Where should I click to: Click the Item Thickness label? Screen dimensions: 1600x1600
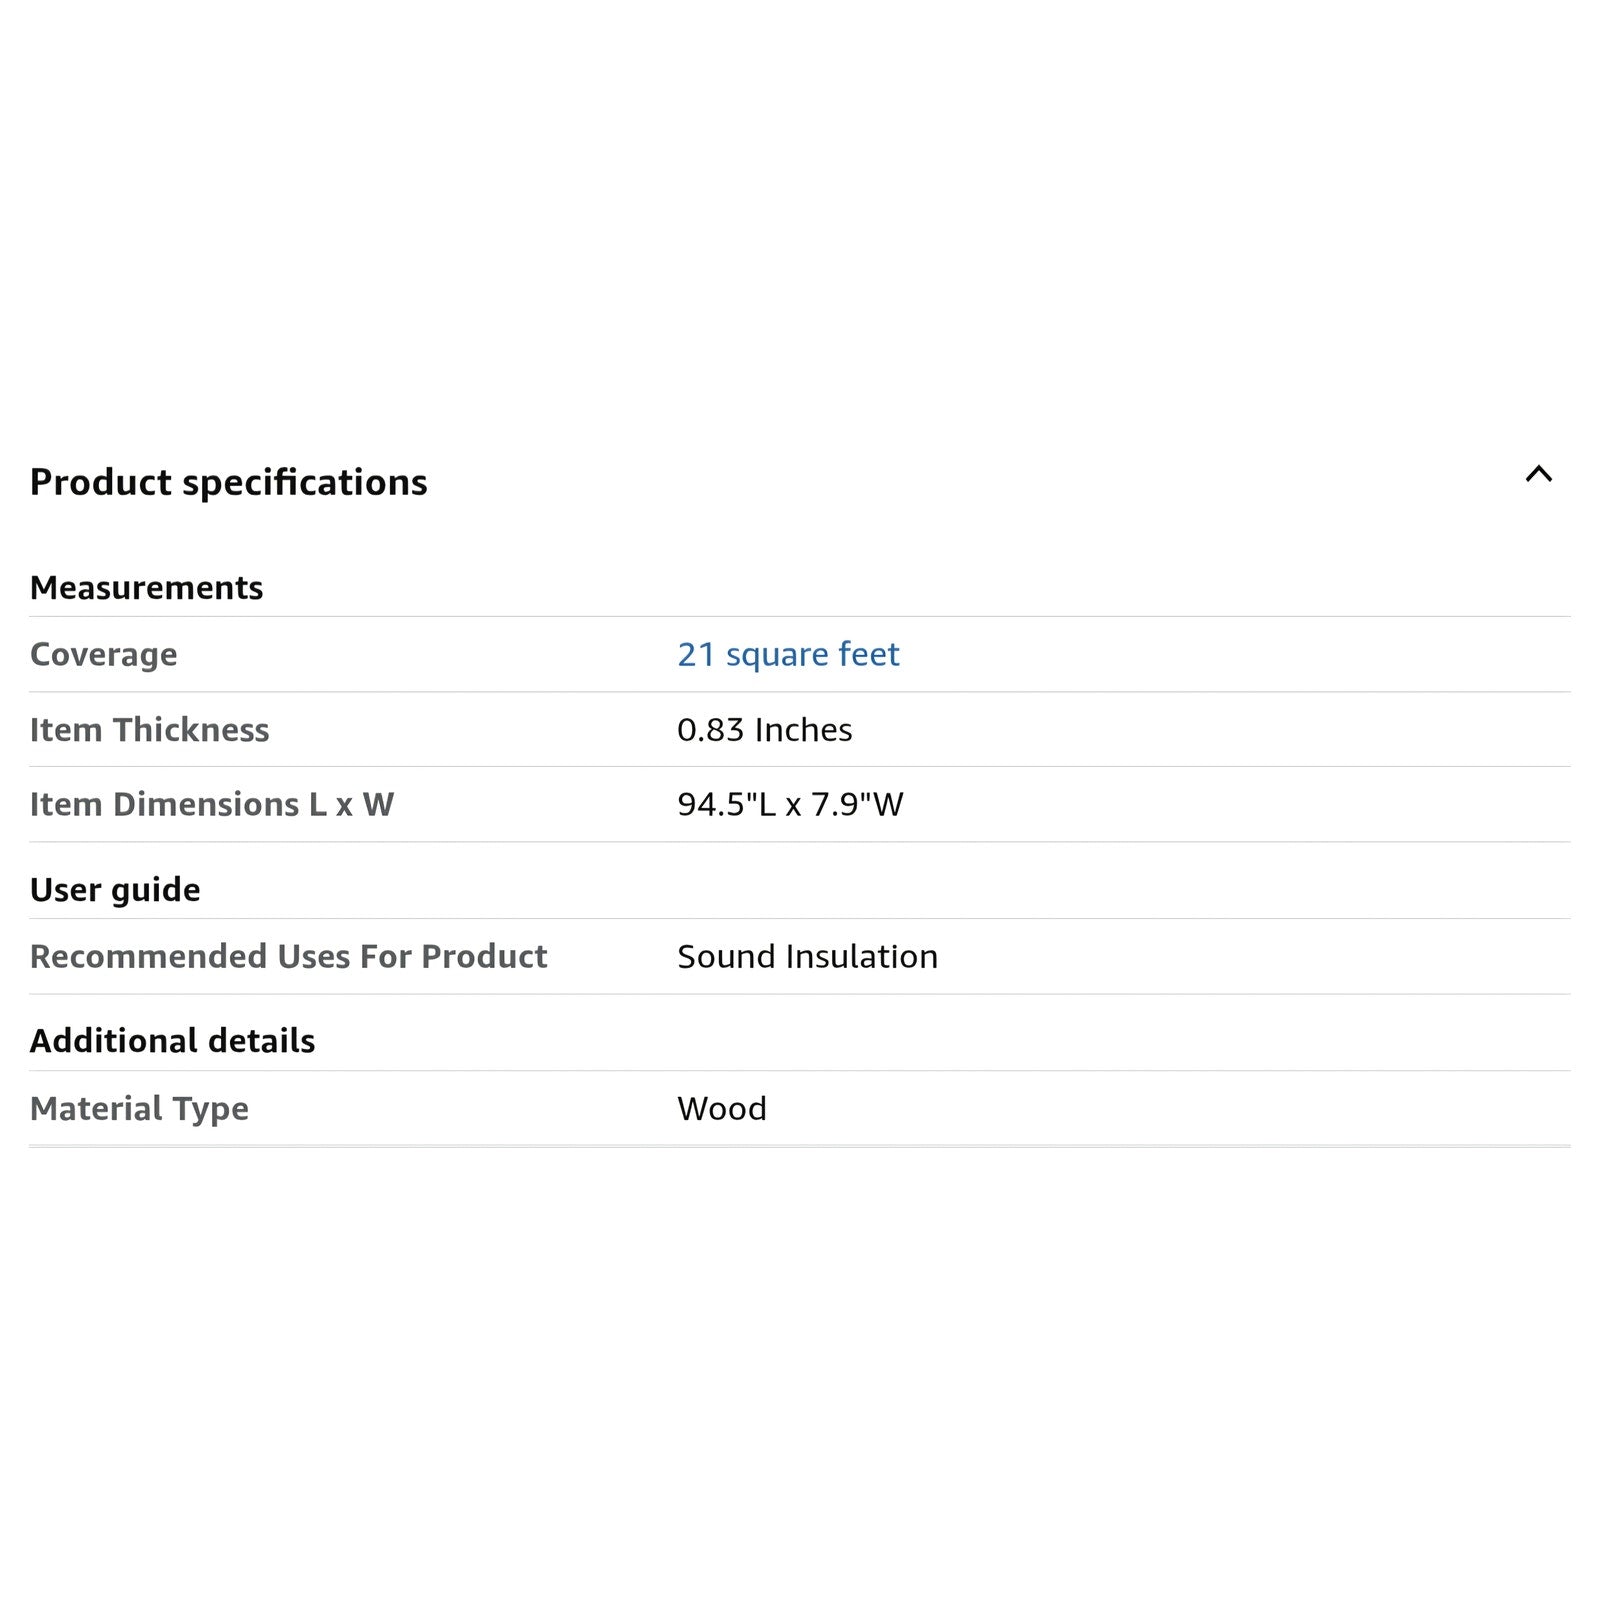pos(149,730)
